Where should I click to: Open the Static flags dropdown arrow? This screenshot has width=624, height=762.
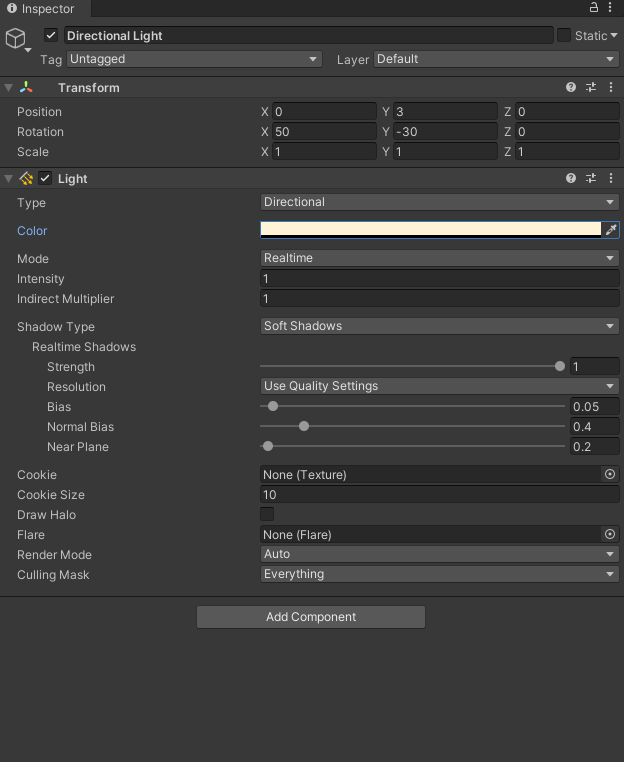(614, 35)
